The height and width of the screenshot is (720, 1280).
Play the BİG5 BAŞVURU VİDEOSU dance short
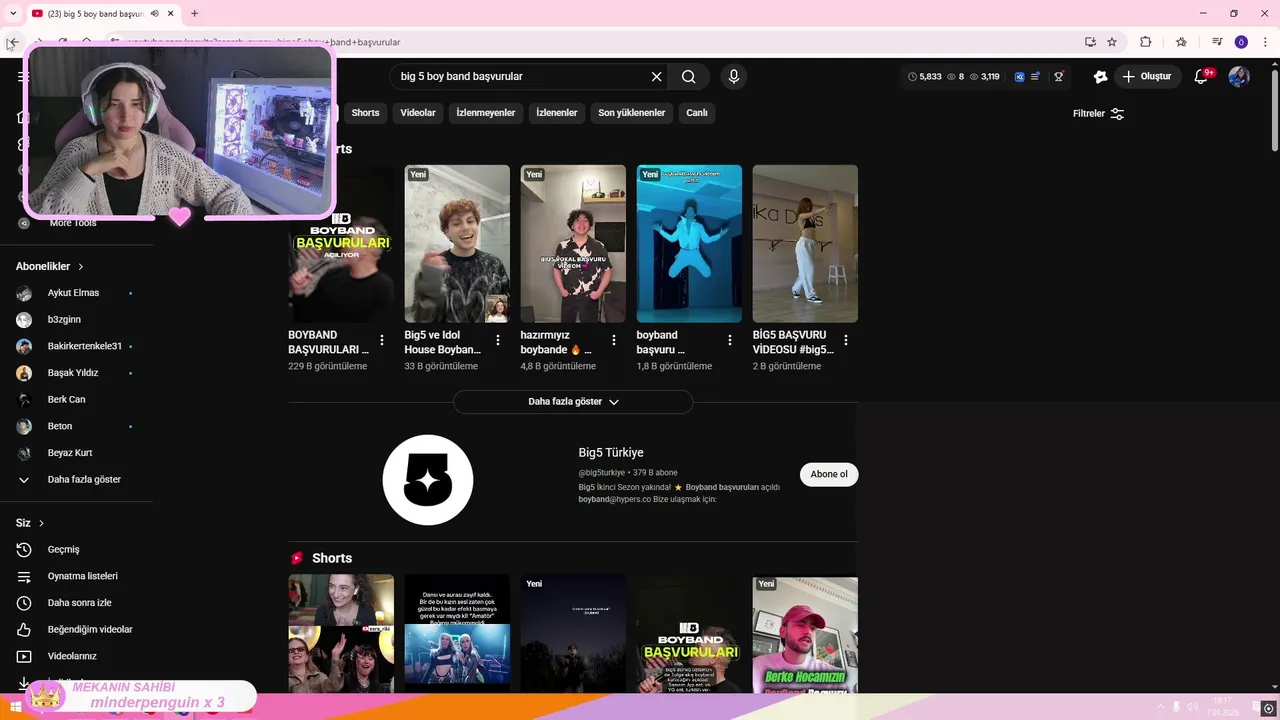click(805, 244)
